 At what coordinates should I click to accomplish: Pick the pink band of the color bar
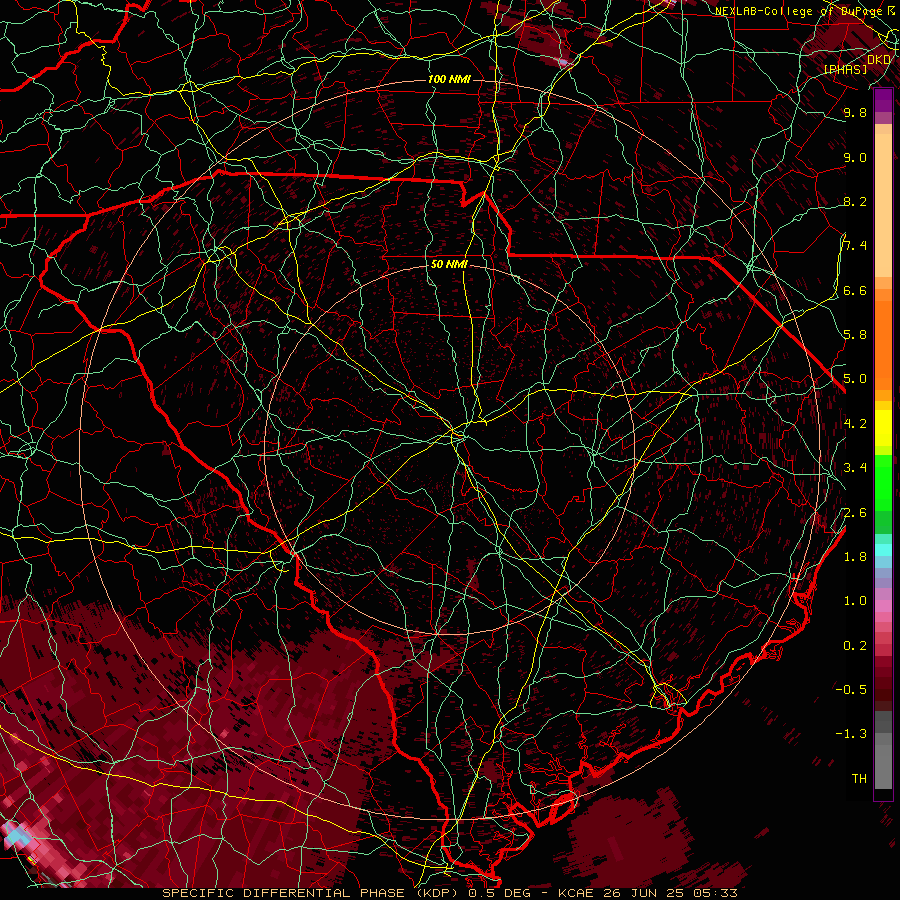point(883,606)
